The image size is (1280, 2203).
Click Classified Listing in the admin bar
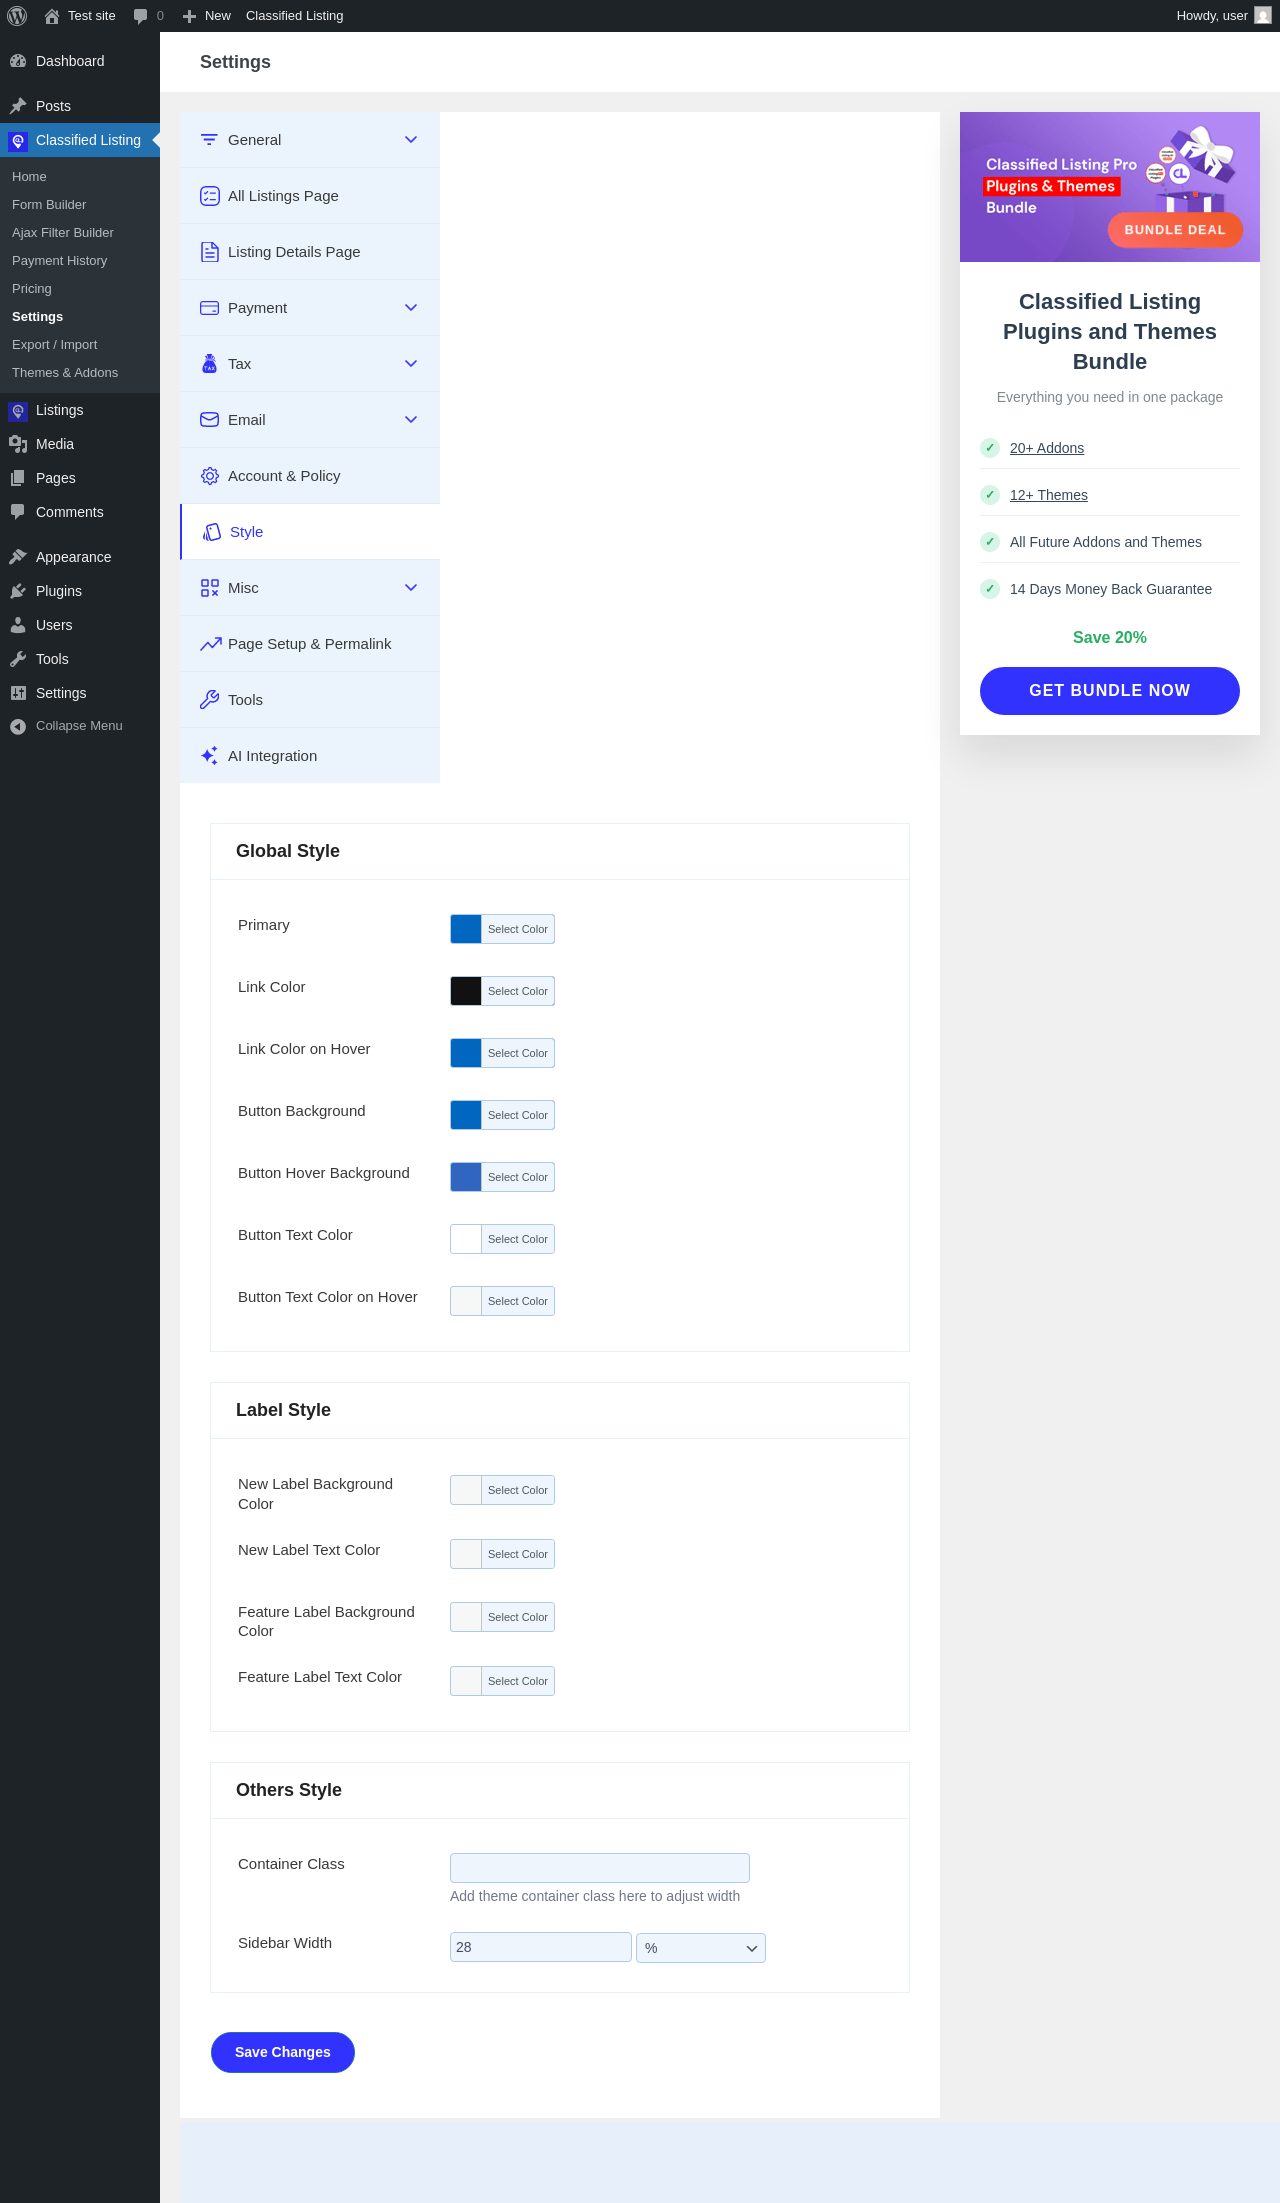(295, 16)
